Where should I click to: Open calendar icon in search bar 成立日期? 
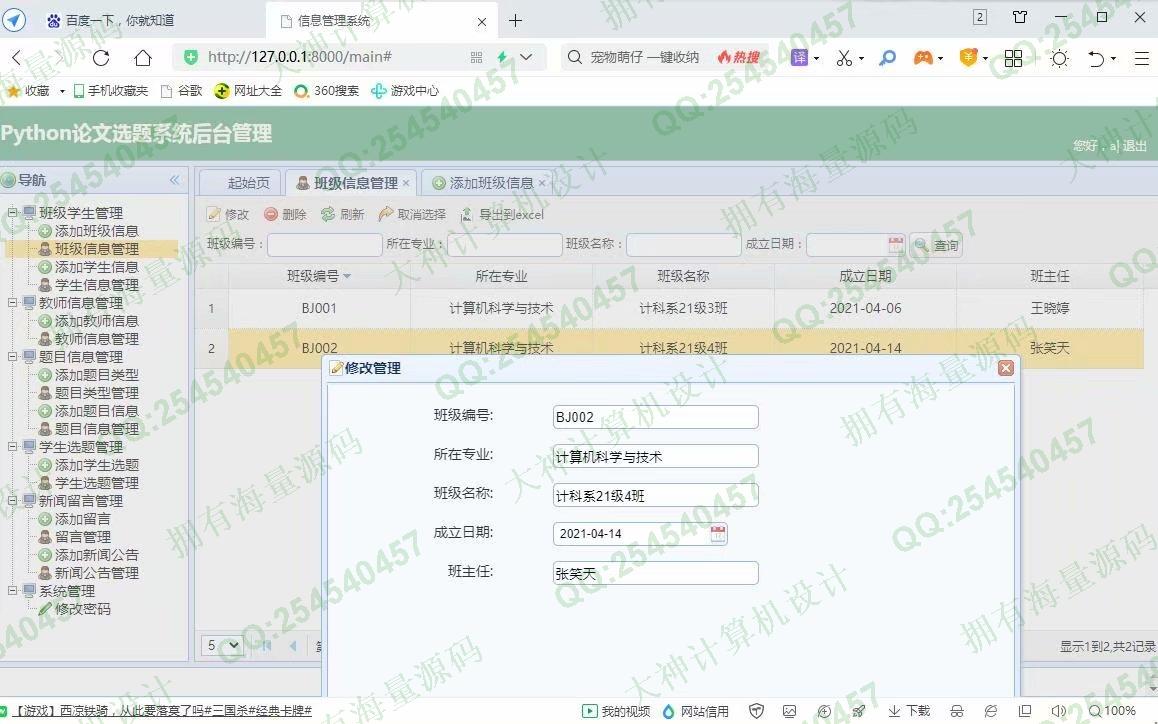pos(896,245)
